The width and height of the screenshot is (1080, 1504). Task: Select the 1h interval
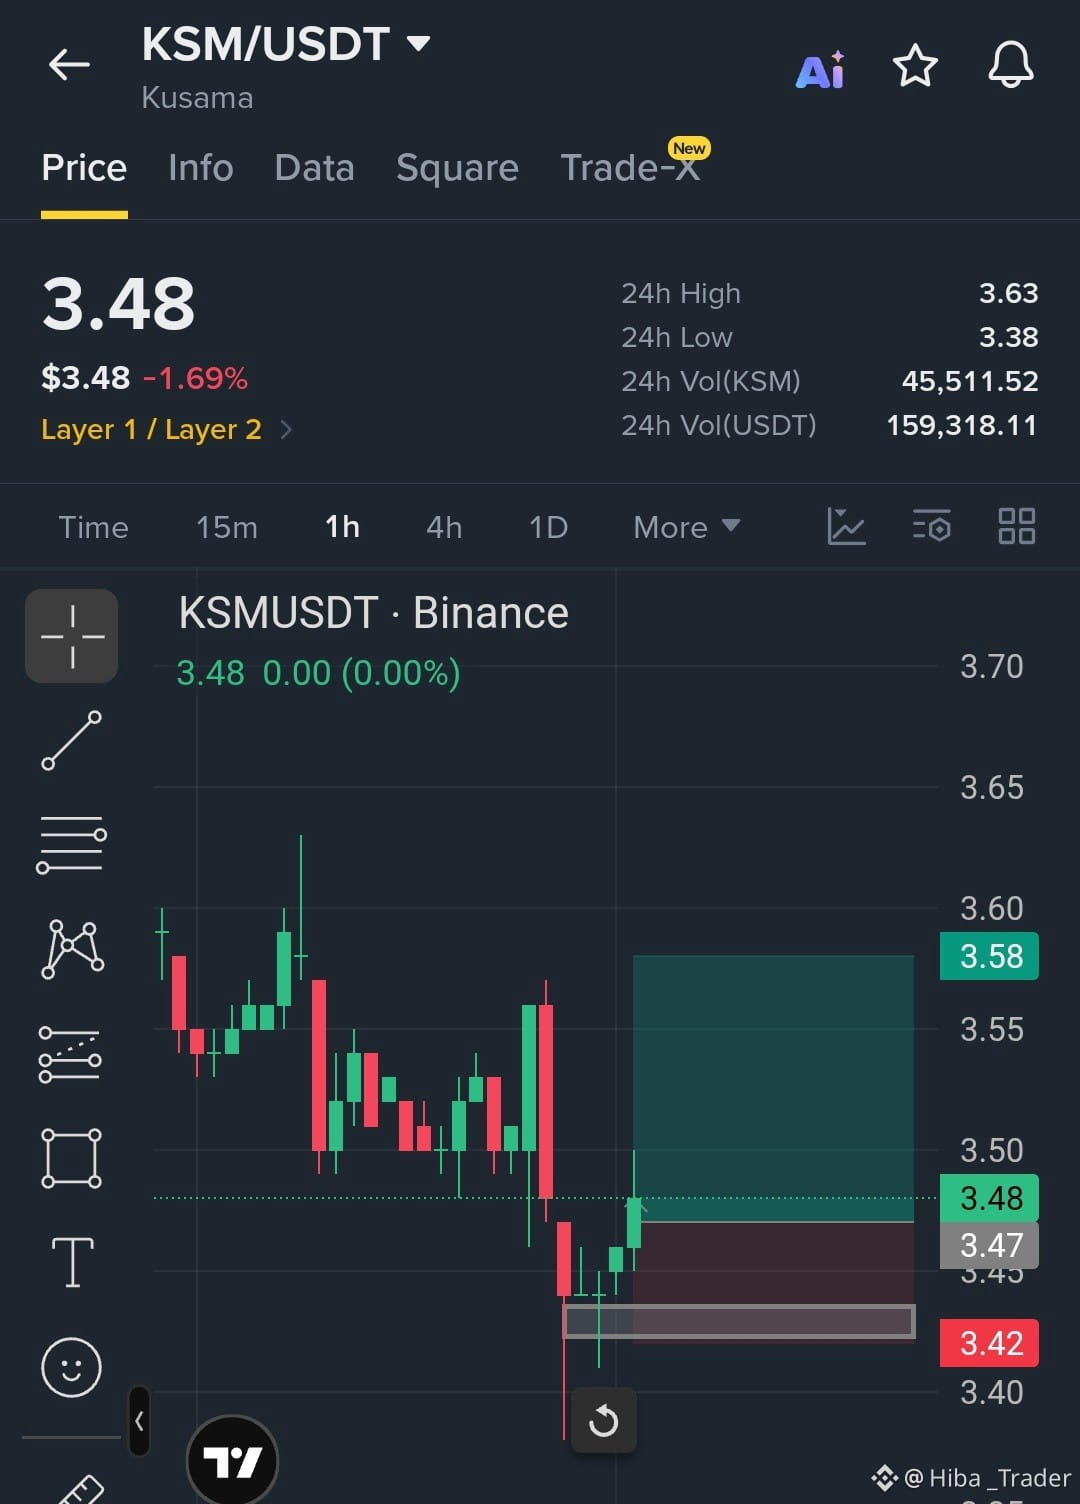(x=342, y=527)
